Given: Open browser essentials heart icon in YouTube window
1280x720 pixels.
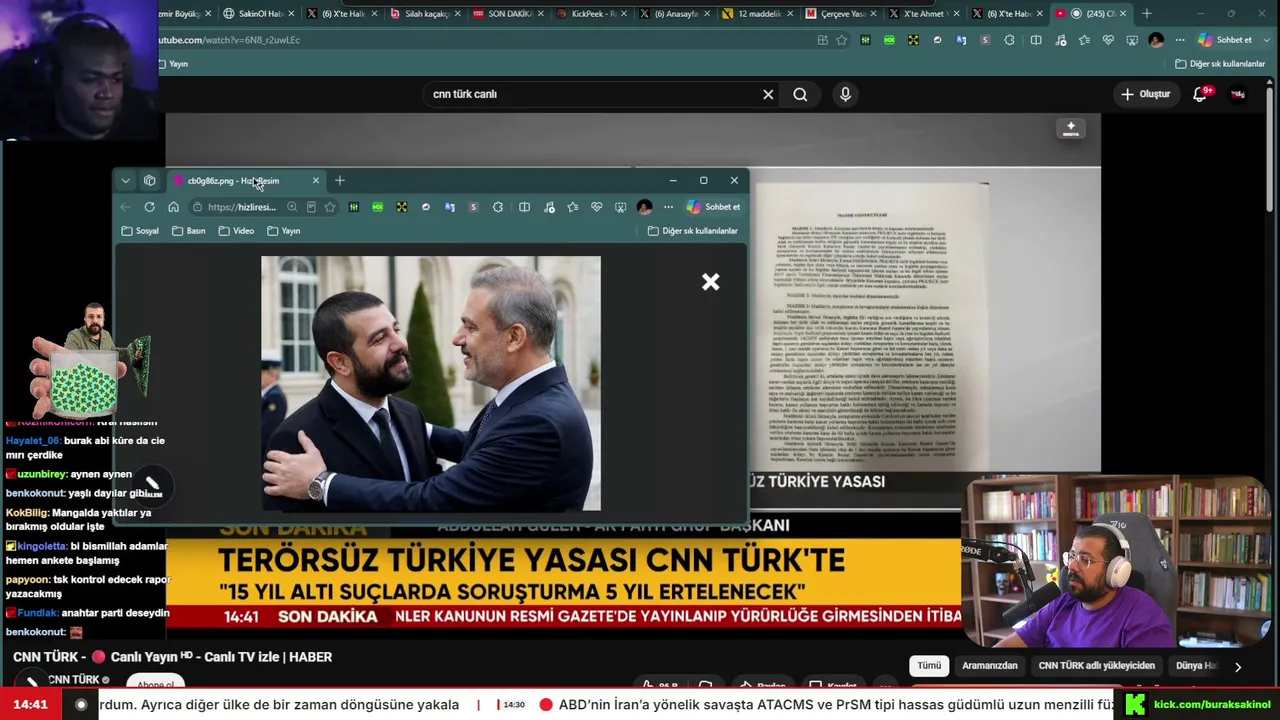Looking at the screenshot, I should (x=1108, y=40).
